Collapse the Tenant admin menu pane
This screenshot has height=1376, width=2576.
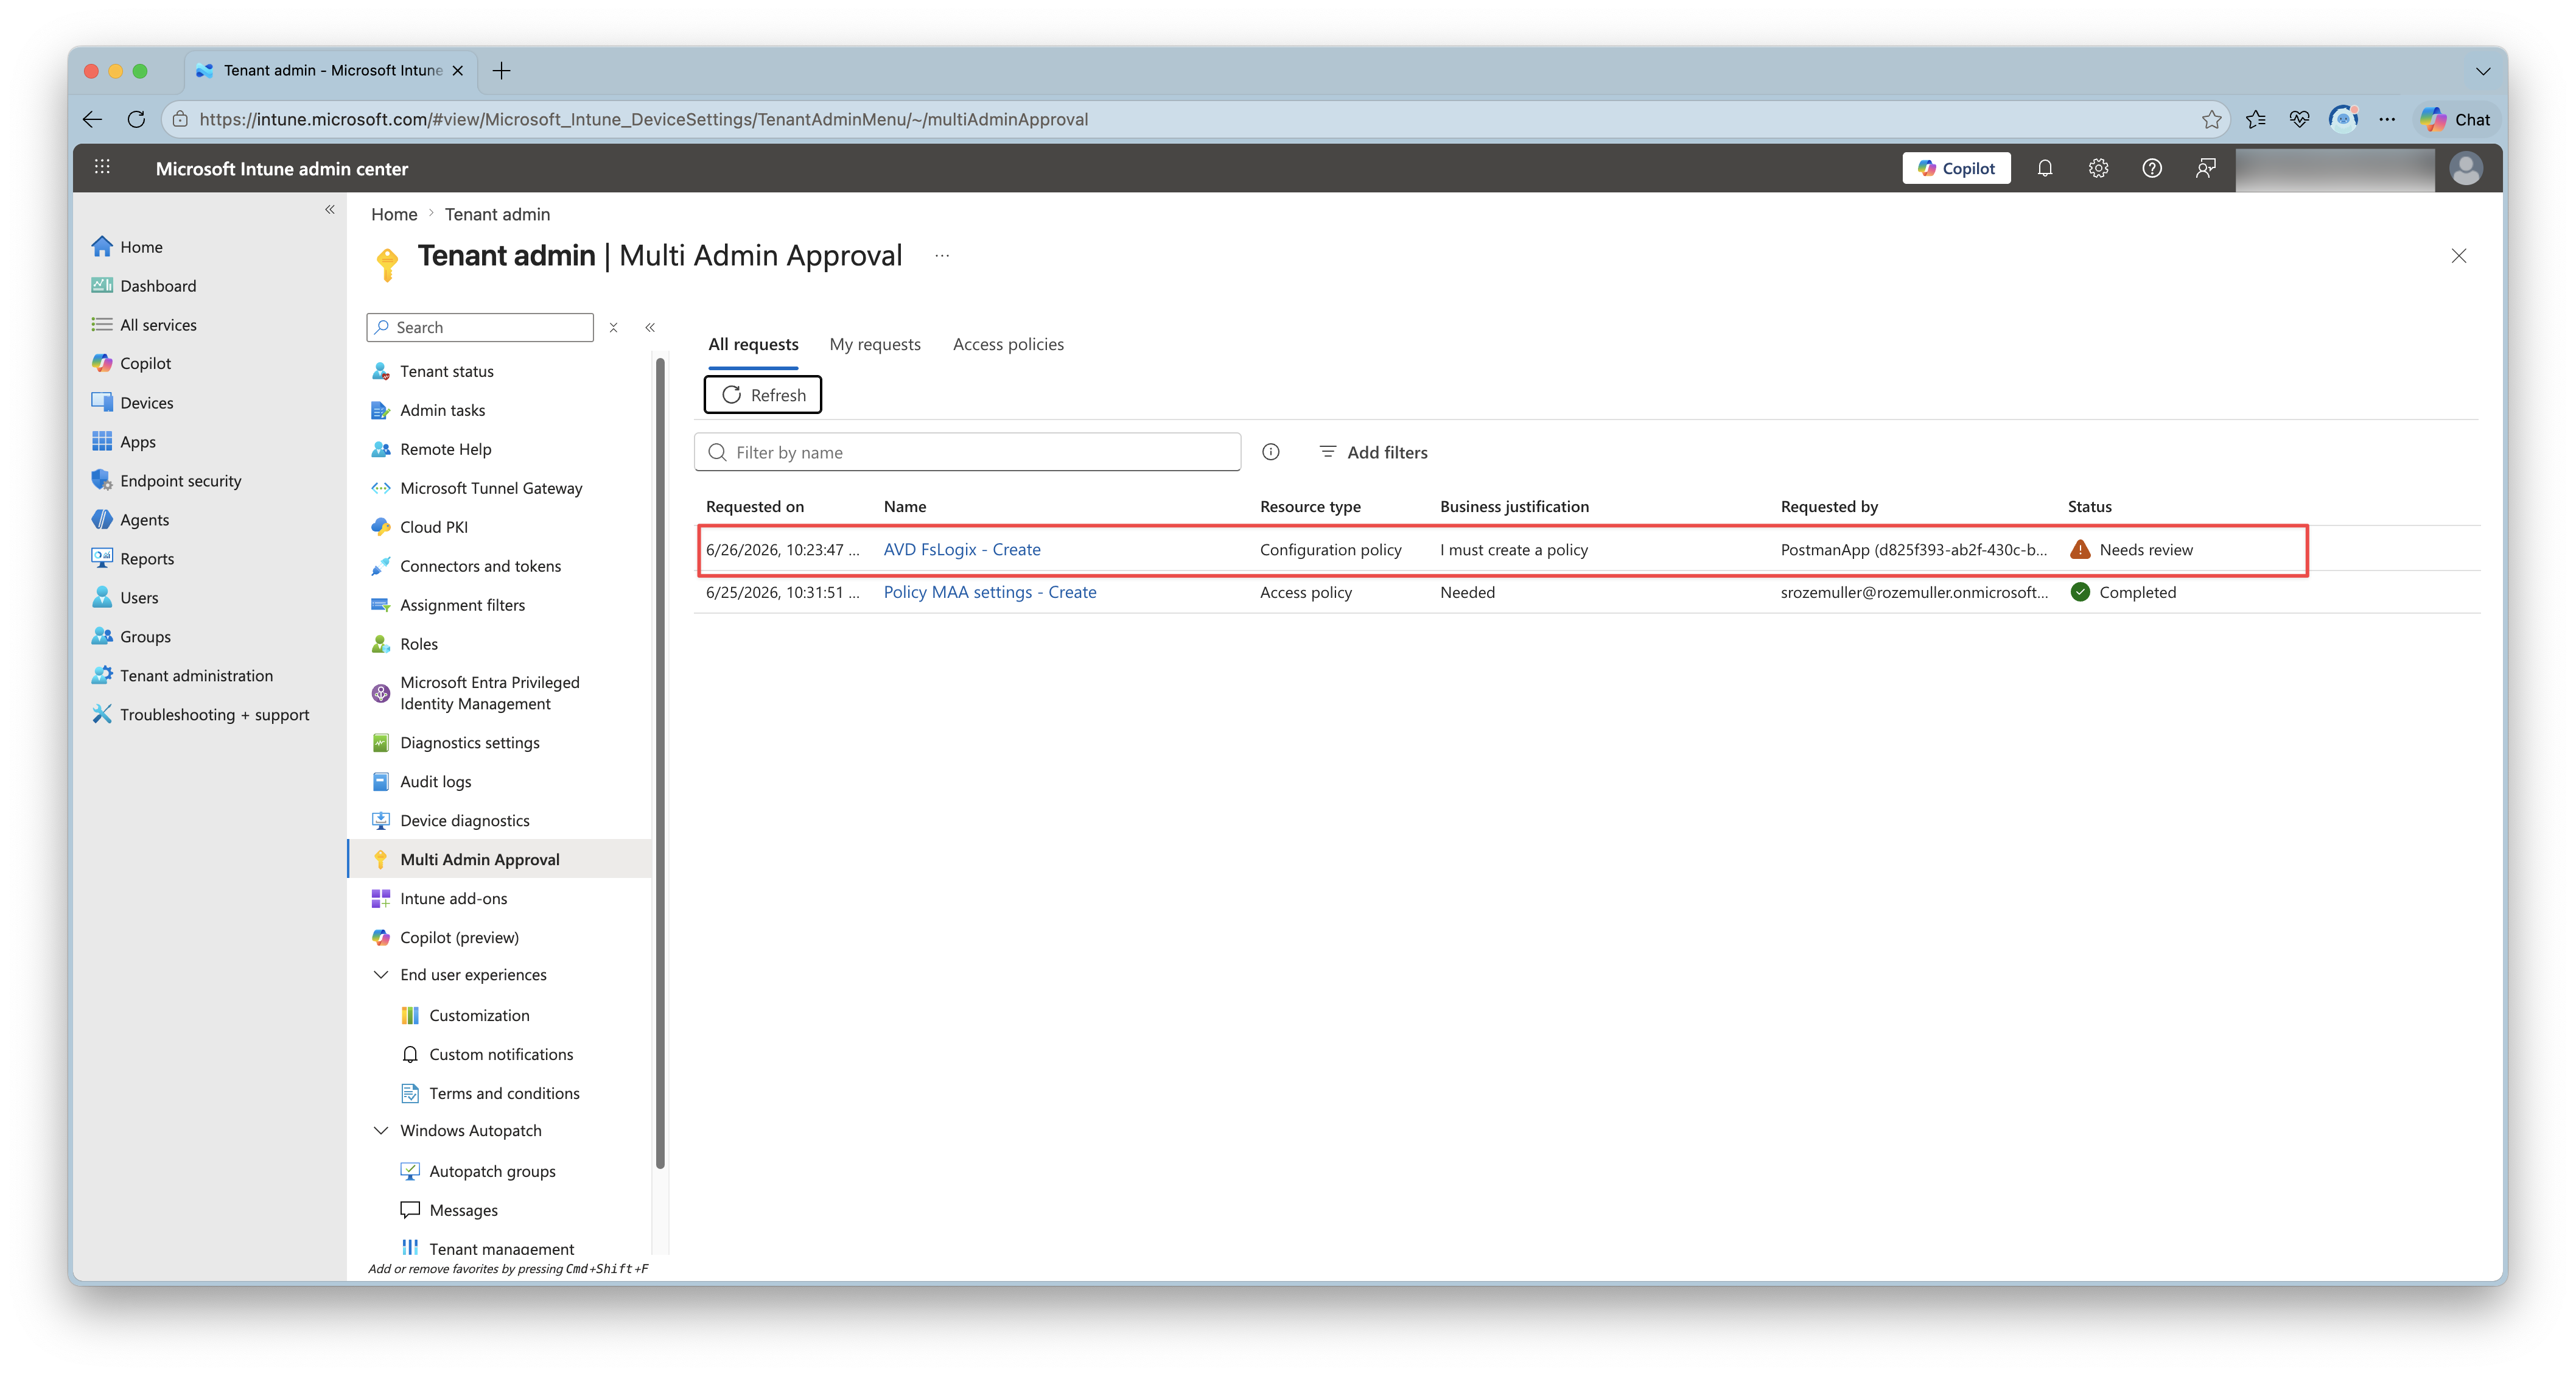tap(650, 327)
